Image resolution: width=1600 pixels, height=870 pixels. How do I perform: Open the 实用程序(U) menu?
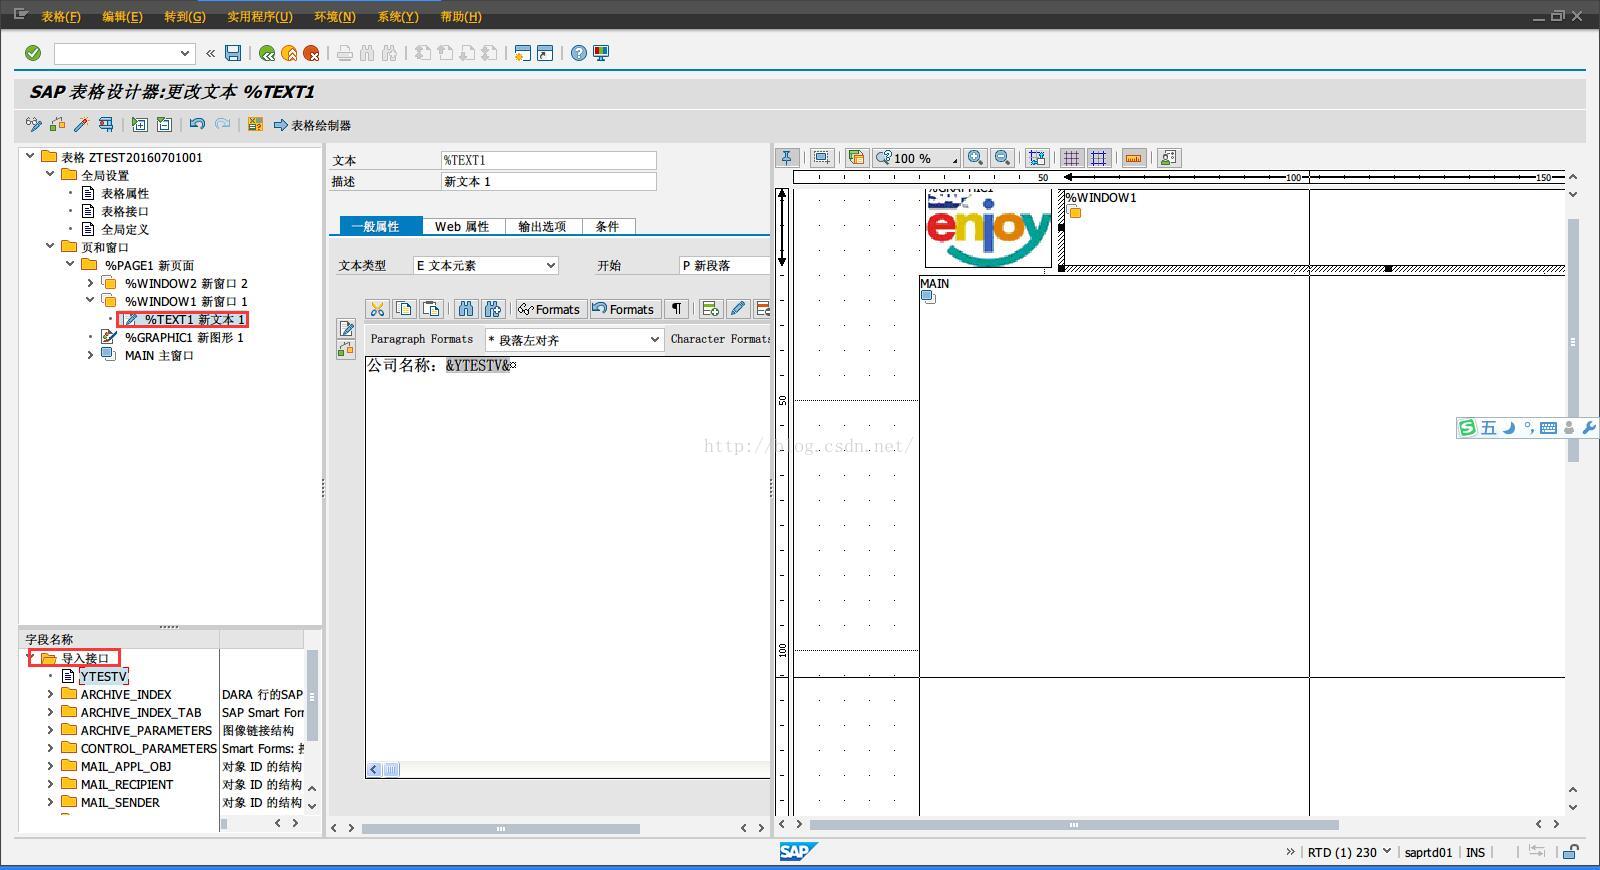(260, 16)
